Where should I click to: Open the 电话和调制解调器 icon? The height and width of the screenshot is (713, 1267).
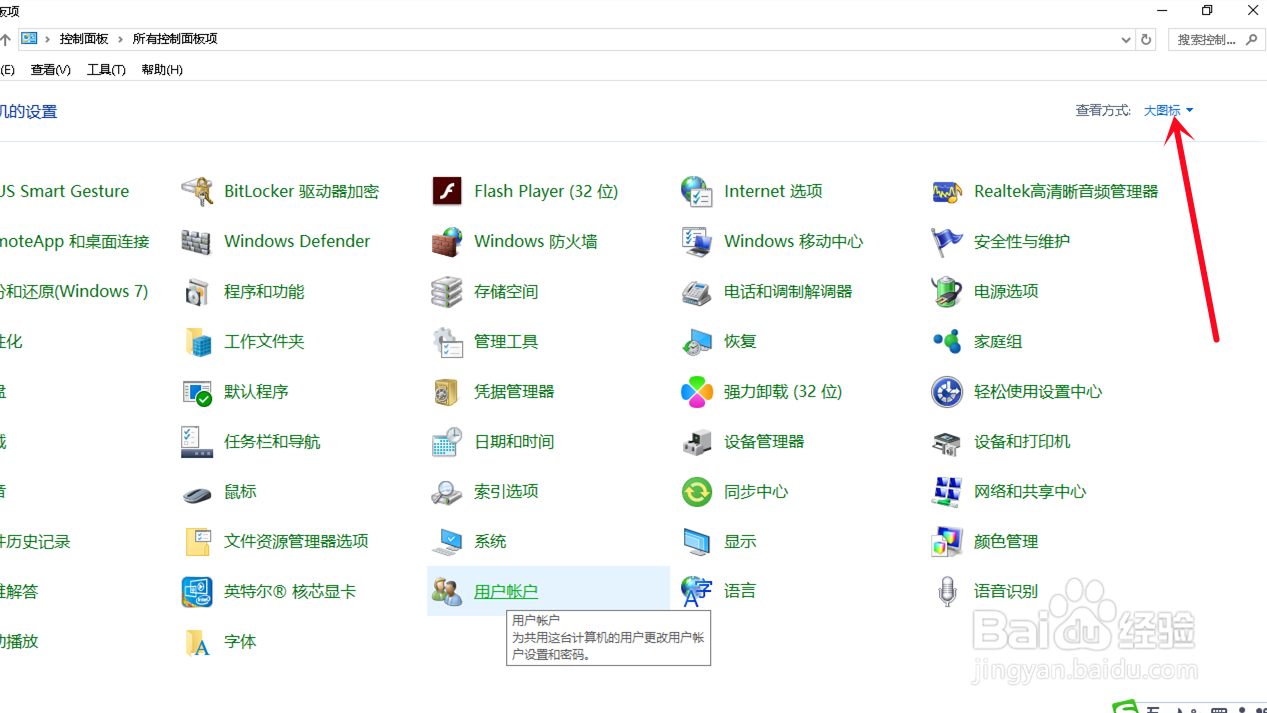coord(697,291)
